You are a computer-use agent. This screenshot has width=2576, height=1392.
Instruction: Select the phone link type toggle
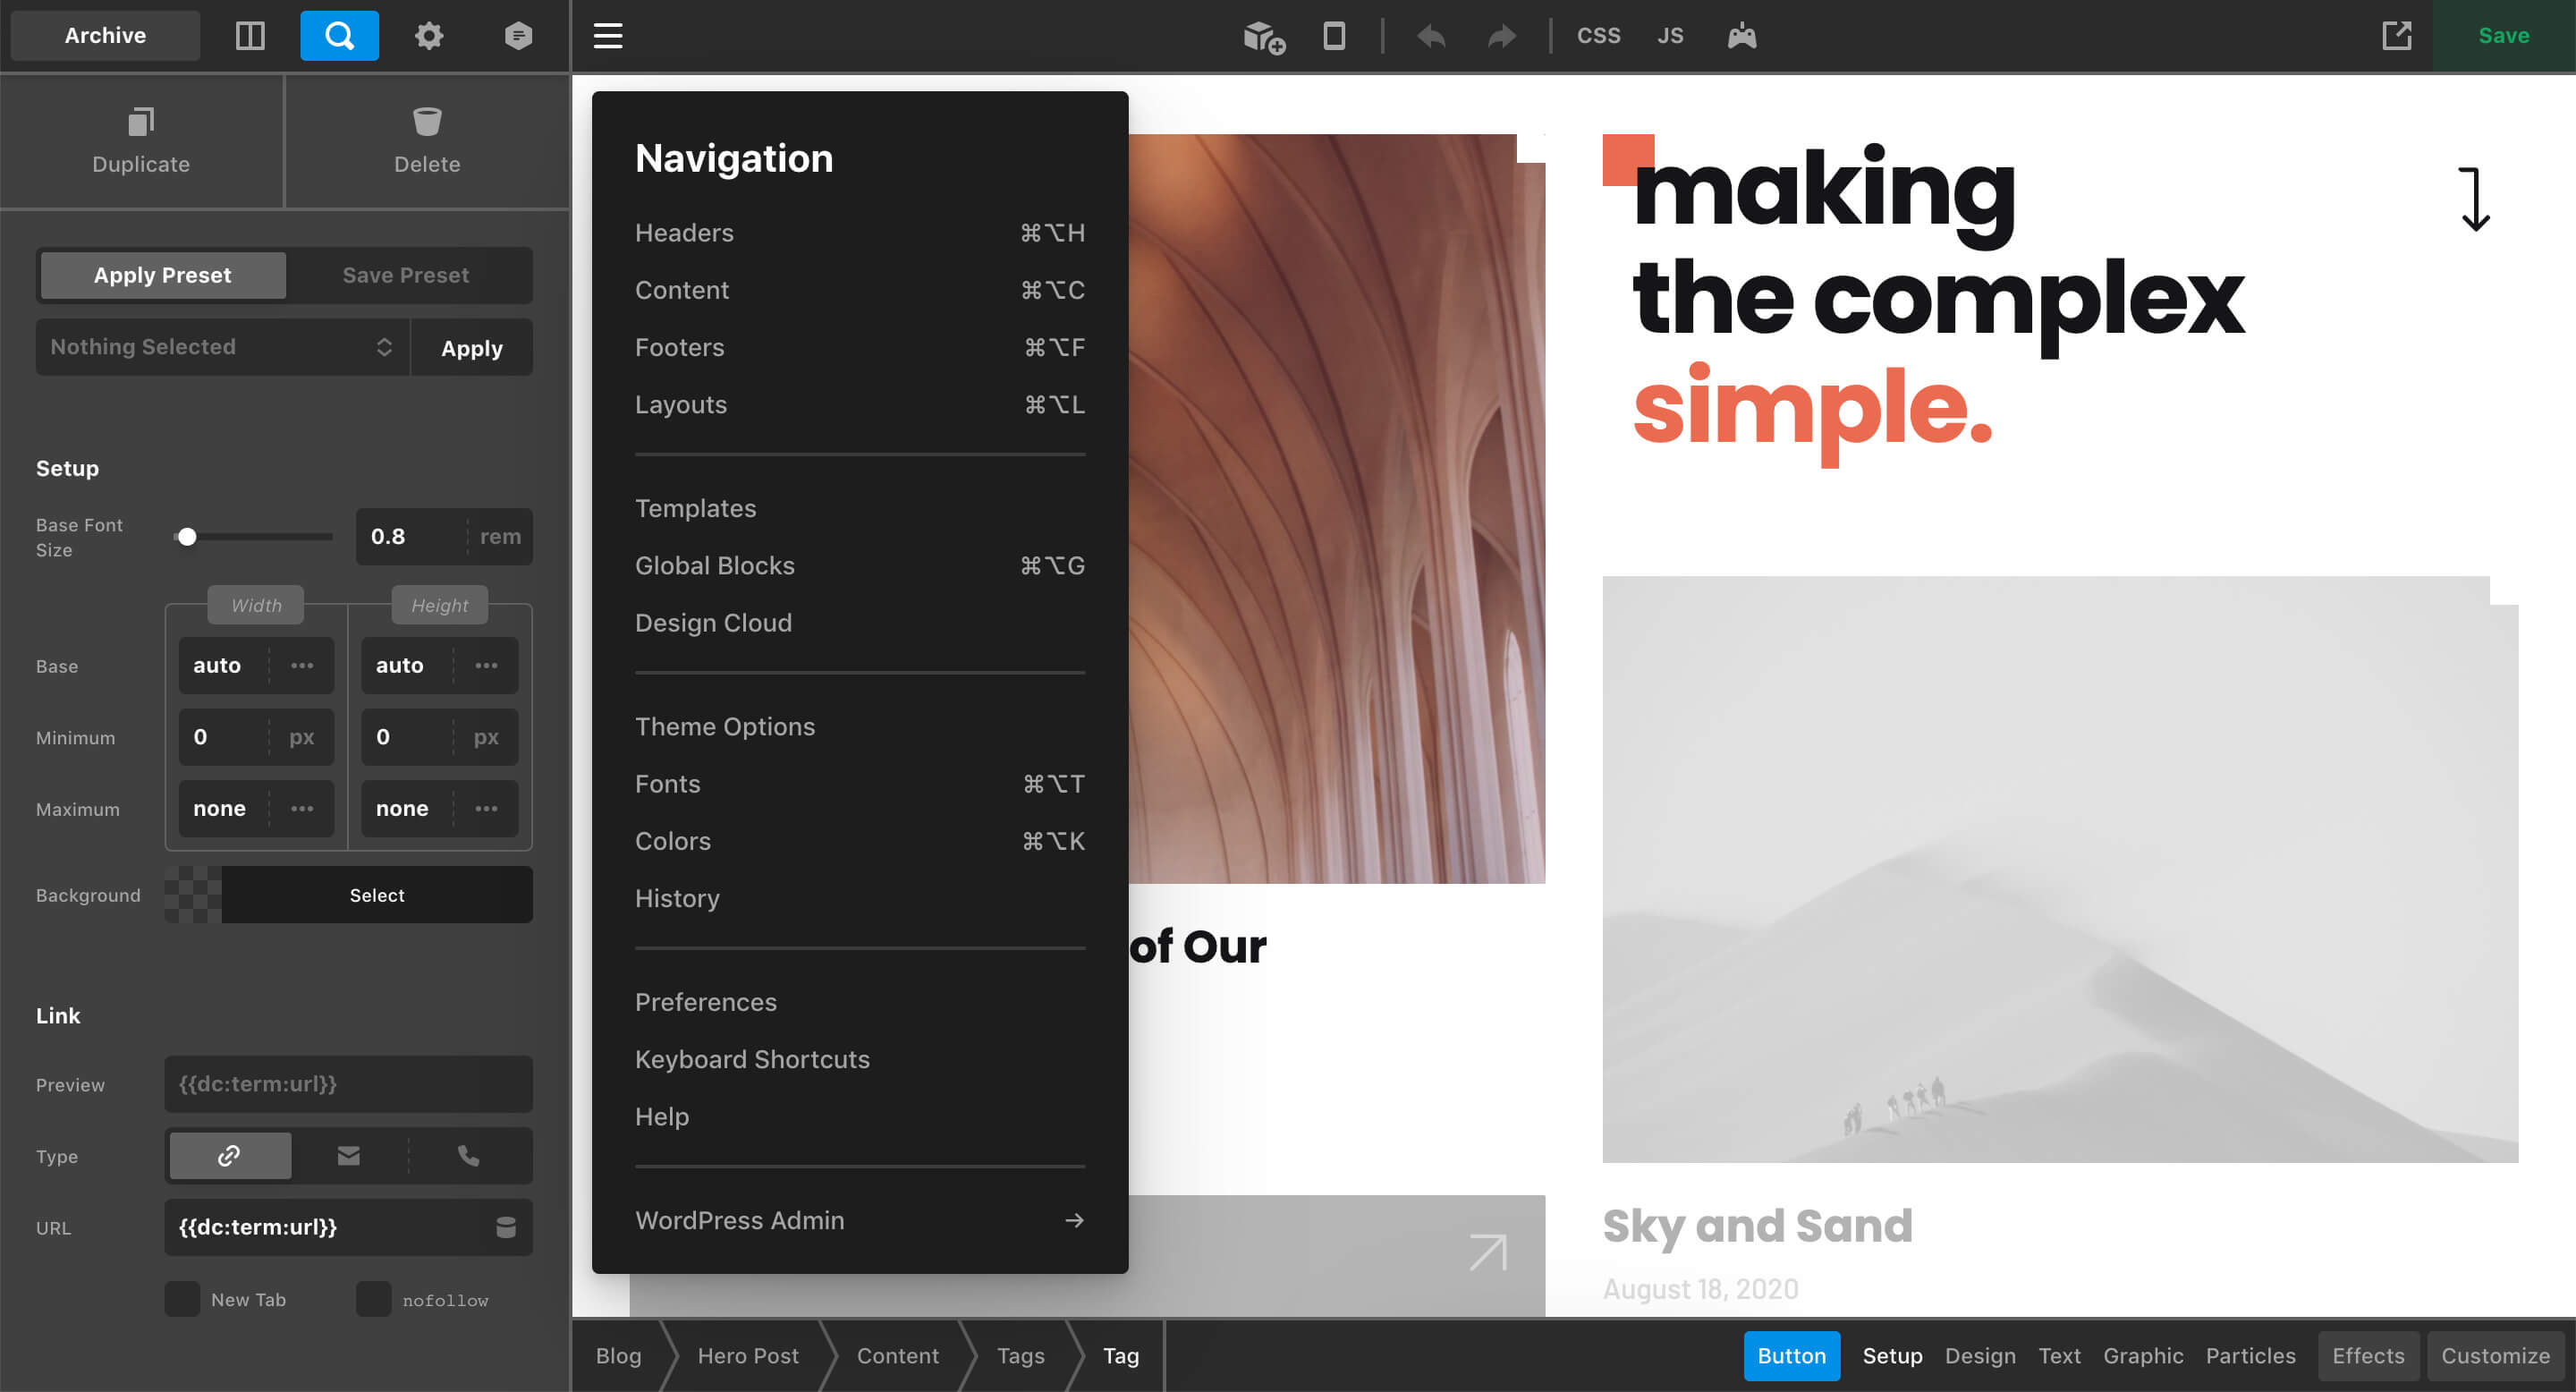(468, 1155)
